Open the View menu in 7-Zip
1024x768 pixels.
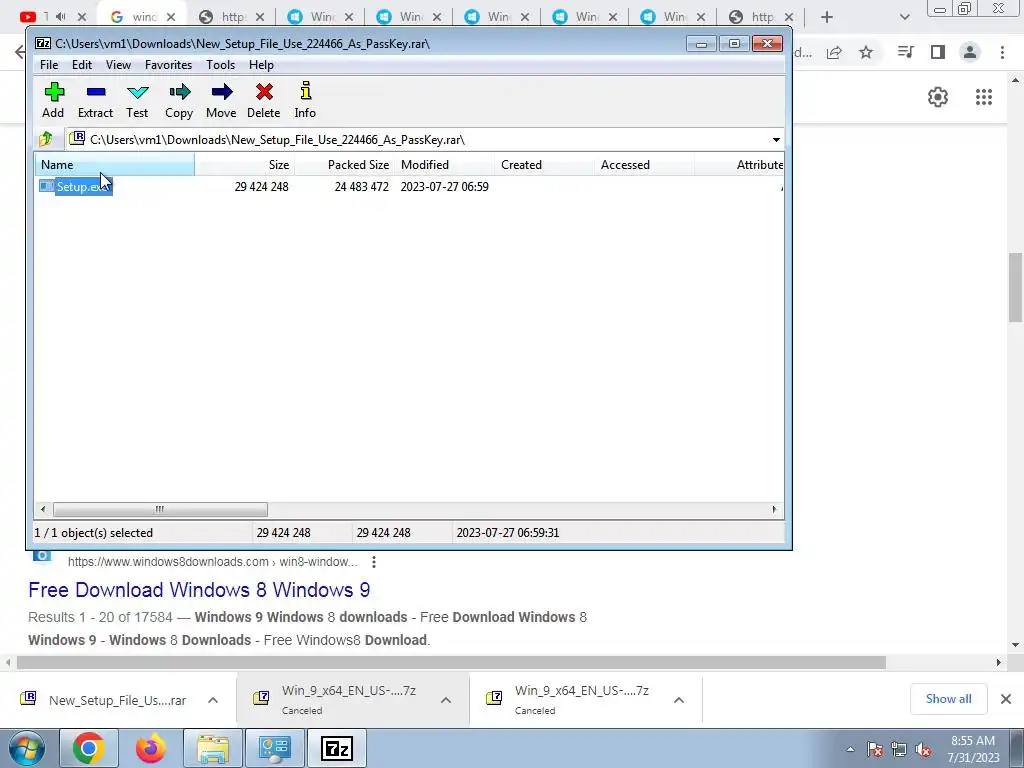pos(118,65)
